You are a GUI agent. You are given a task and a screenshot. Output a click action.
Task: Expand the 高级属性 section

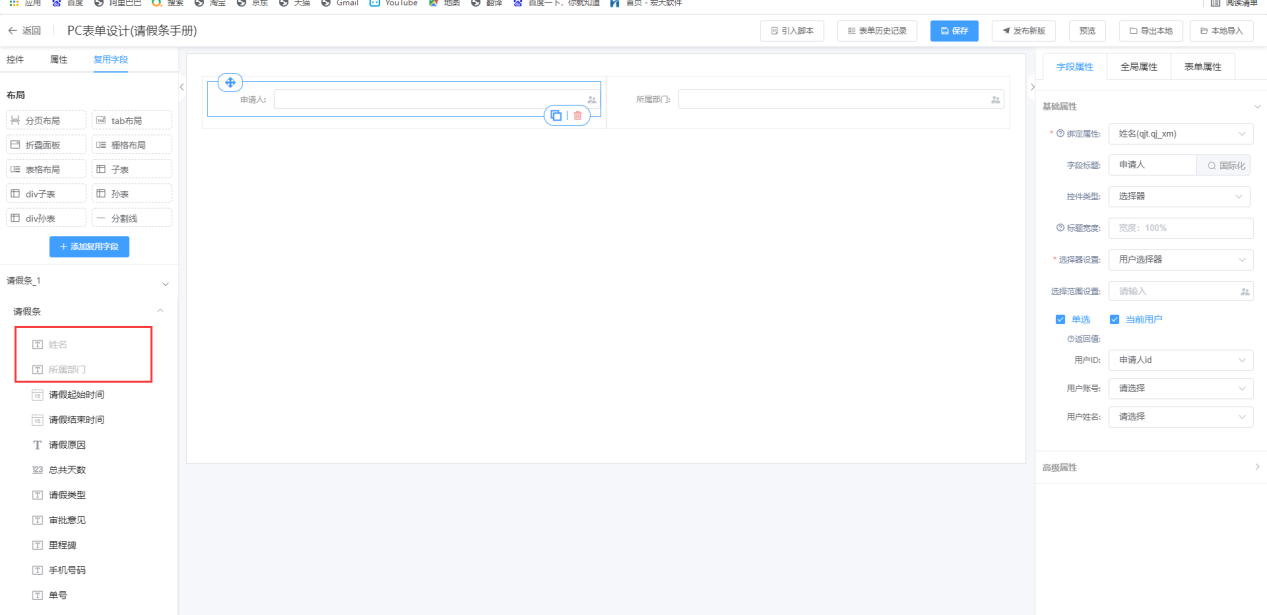(1257, 467)
